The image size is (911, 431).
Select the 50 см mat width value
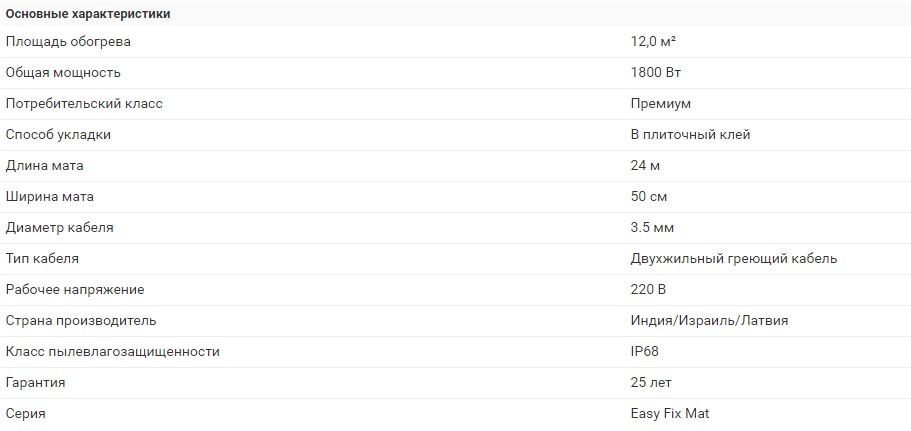pos(649,197)
